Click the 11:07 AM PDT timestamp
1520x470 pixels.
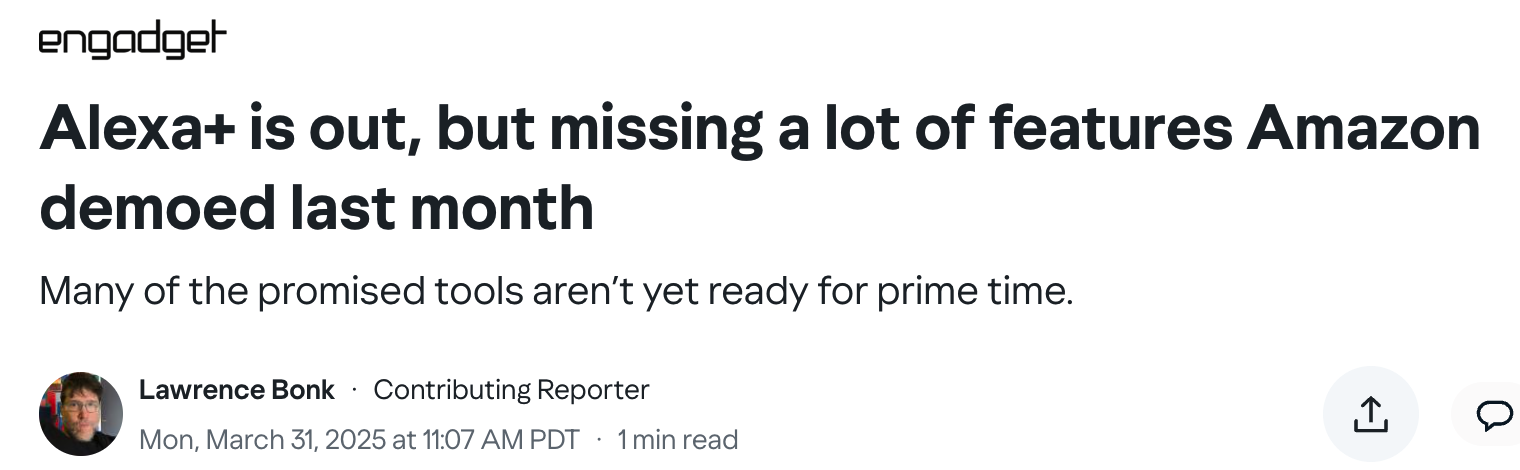click(495, 440)
